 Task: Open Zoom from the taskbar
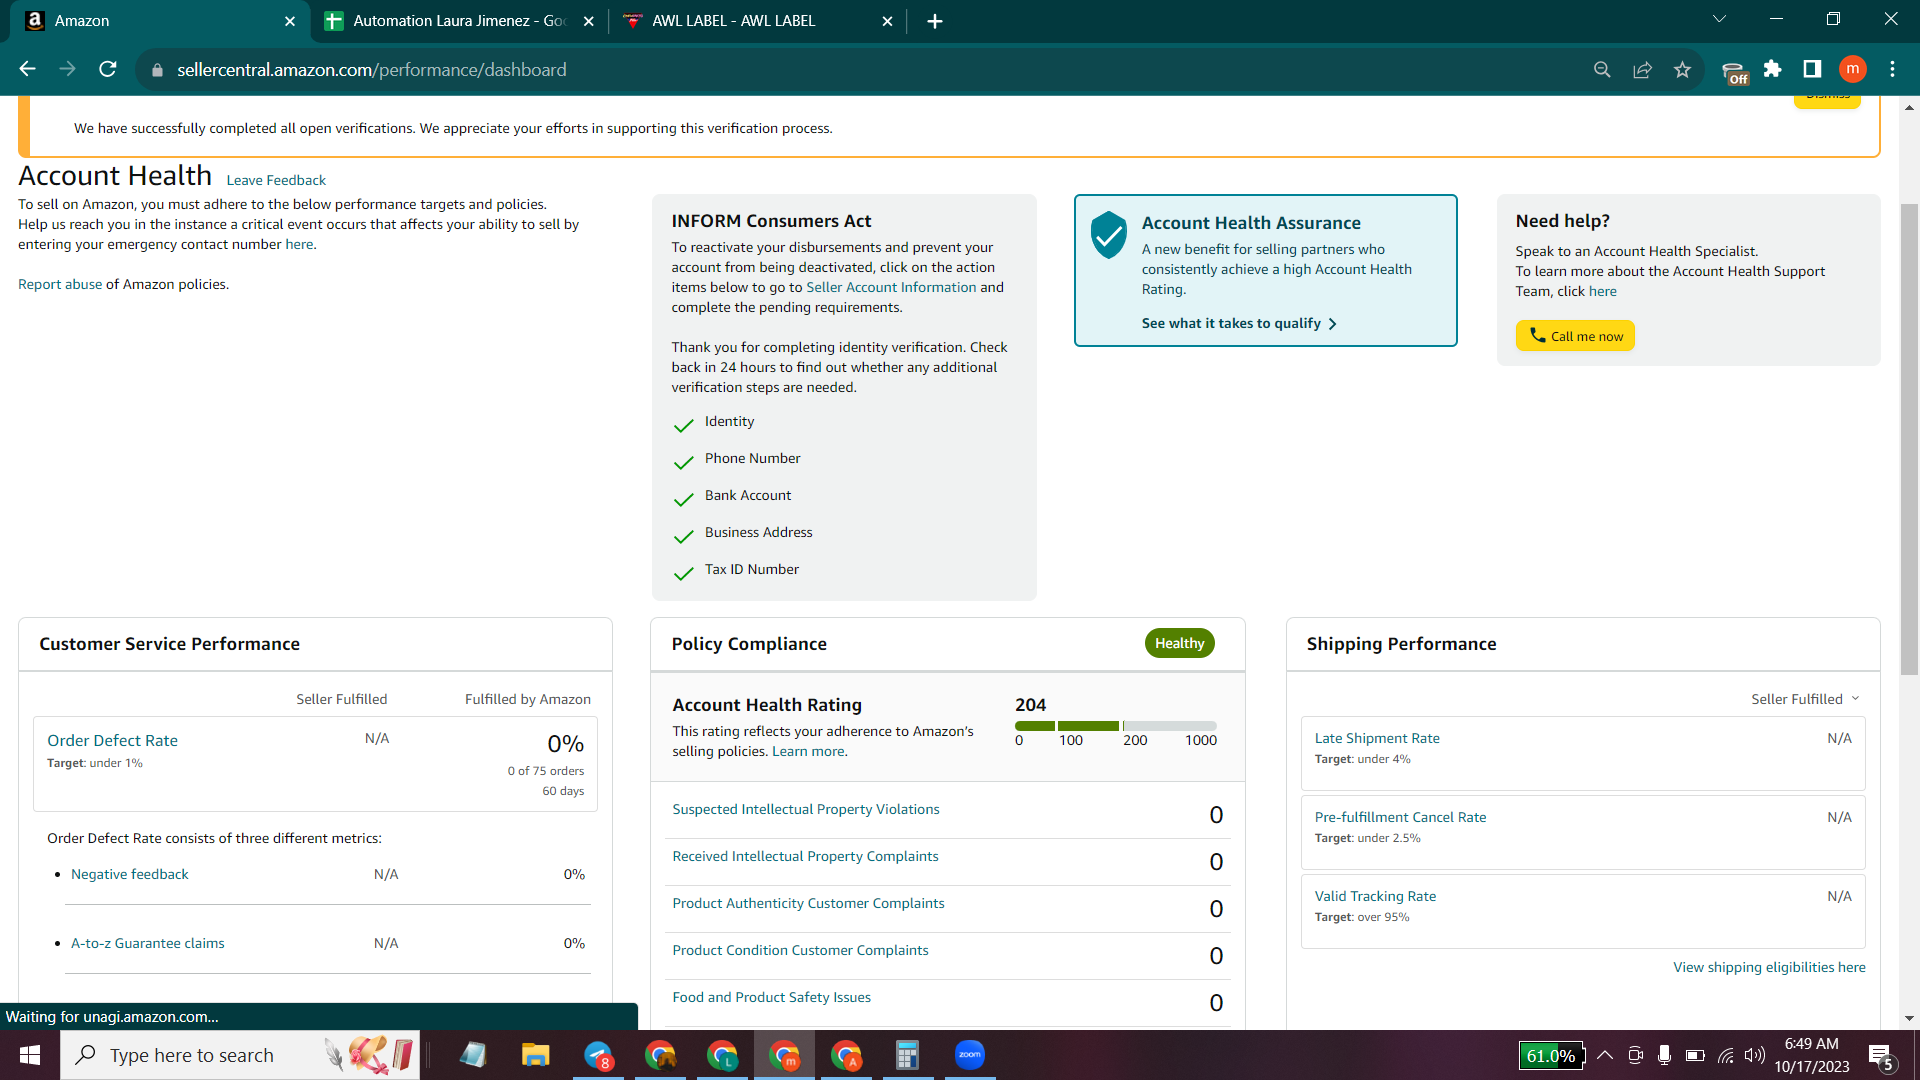pyautogui.click(x=969, y=1055)
